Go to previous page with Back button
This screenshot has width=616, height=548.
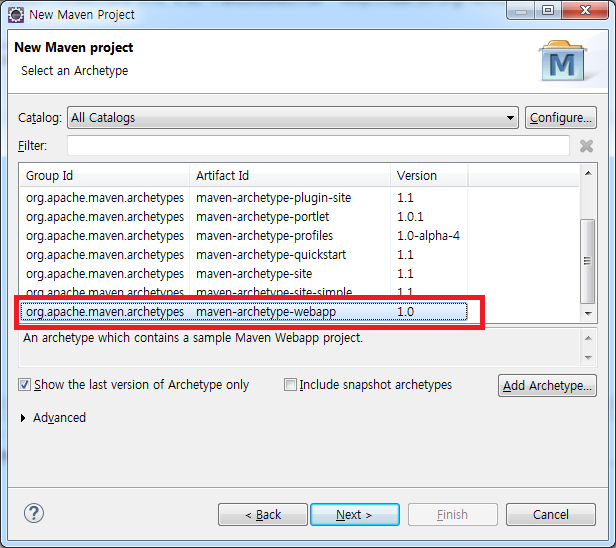tap(263, 514)
